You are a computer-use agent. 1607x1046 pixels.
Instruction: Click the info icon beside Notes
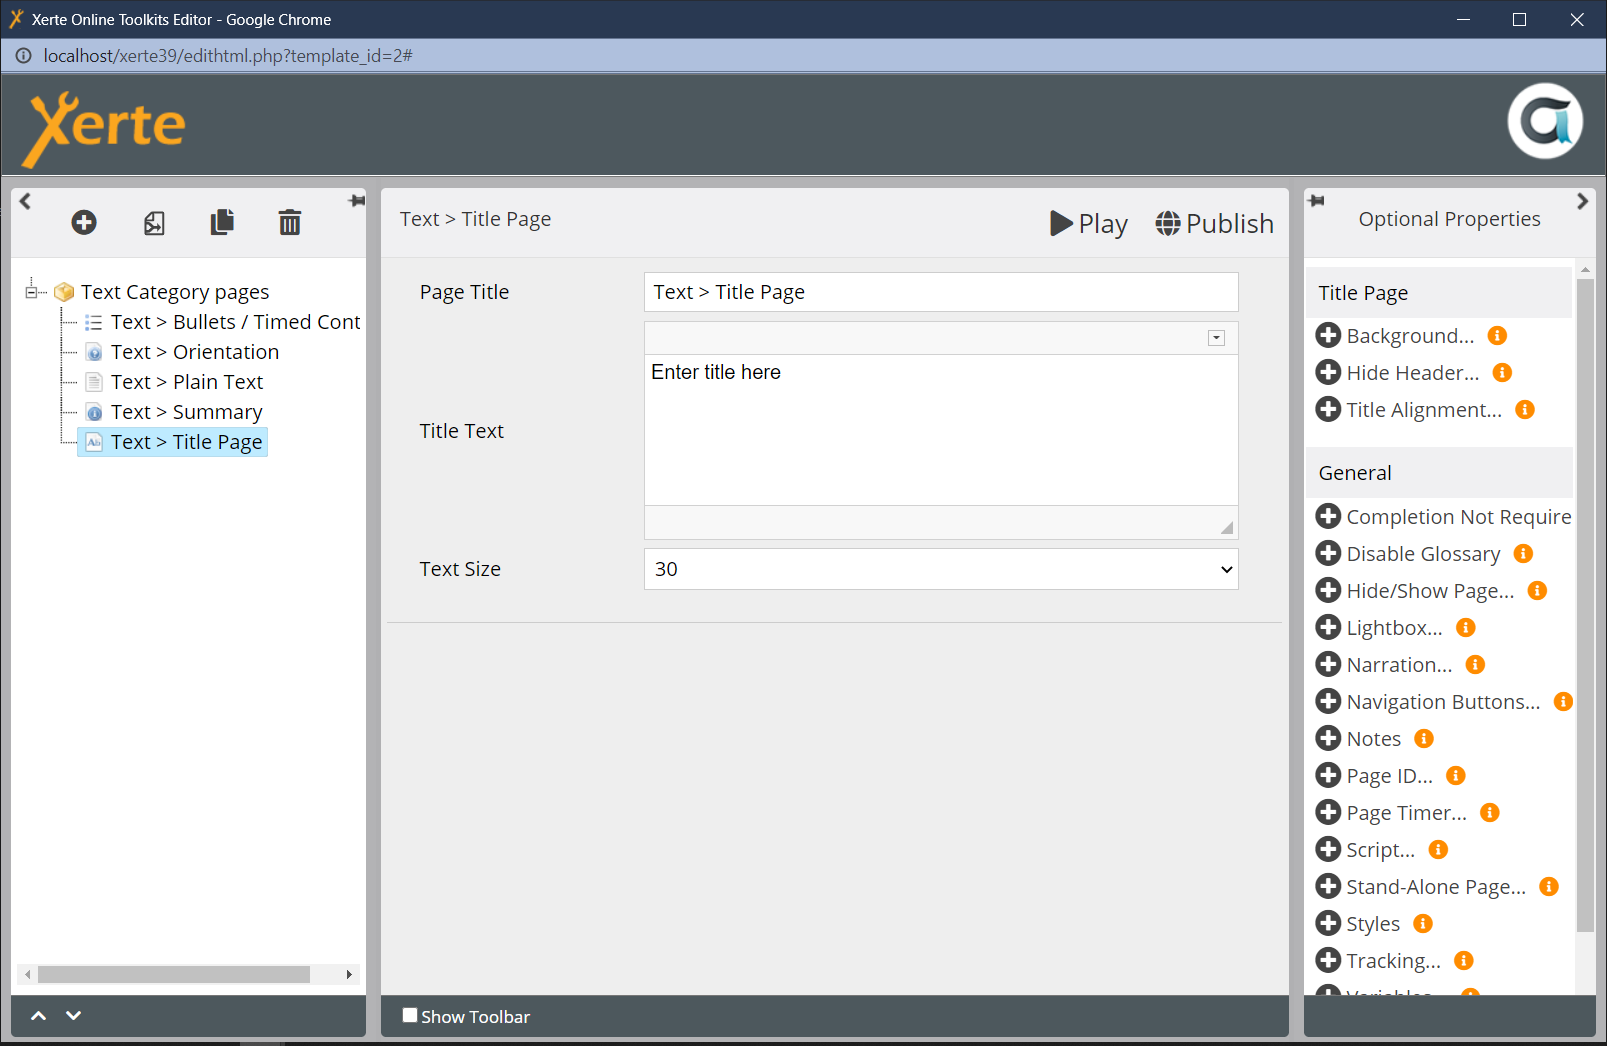point(1424,739)
